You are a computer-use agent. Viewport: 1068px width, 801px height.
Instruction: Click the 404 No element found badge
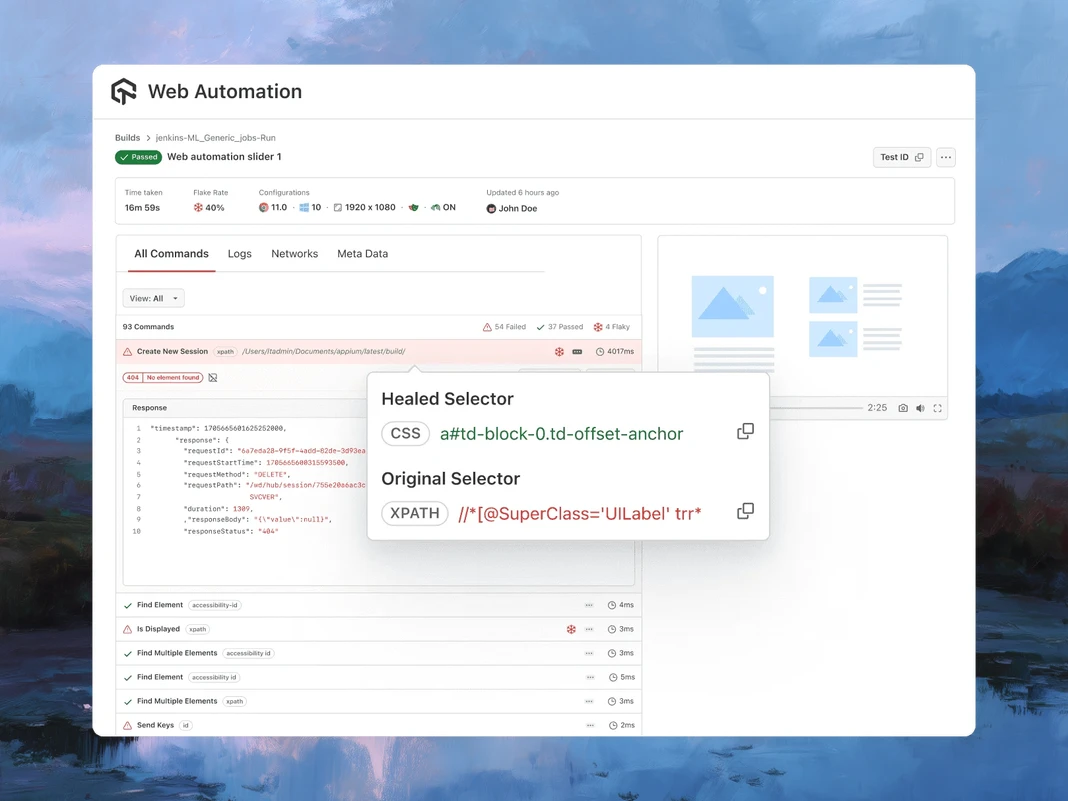(x=163, y=377)
